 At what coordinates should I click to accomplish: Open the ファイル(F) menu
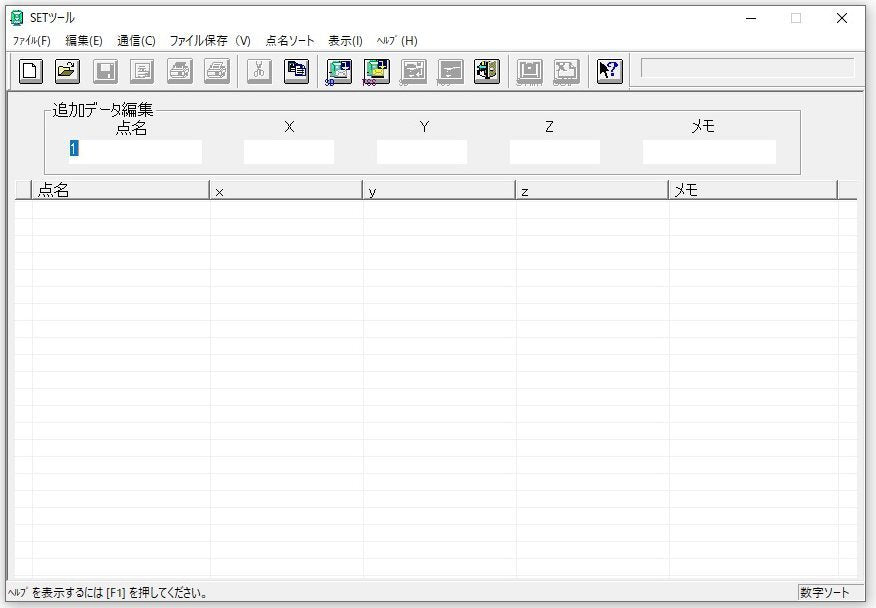pos(31,41)
